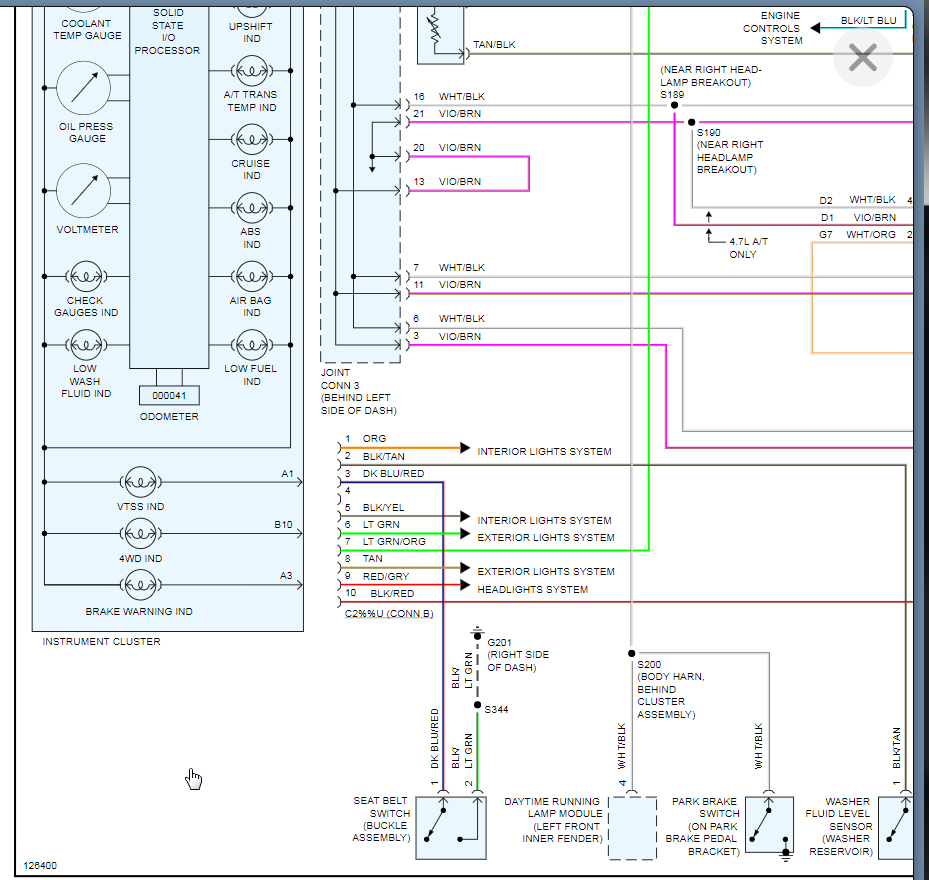The height and width of the screenshot is (880, 929).
Task: Click the S189 splice point dot
Action: pyautogui.click(x=674, y=105)
